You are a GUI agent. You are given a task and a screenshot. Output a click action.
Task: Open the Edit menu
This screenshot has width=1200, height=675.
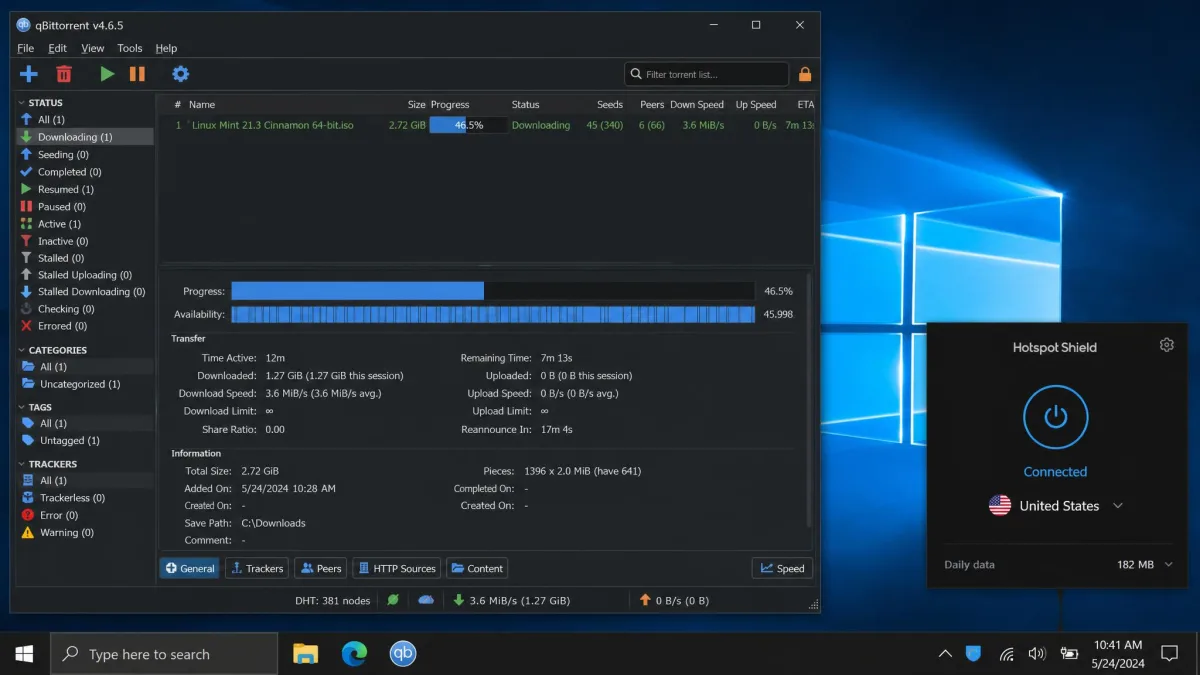(58, 48)
